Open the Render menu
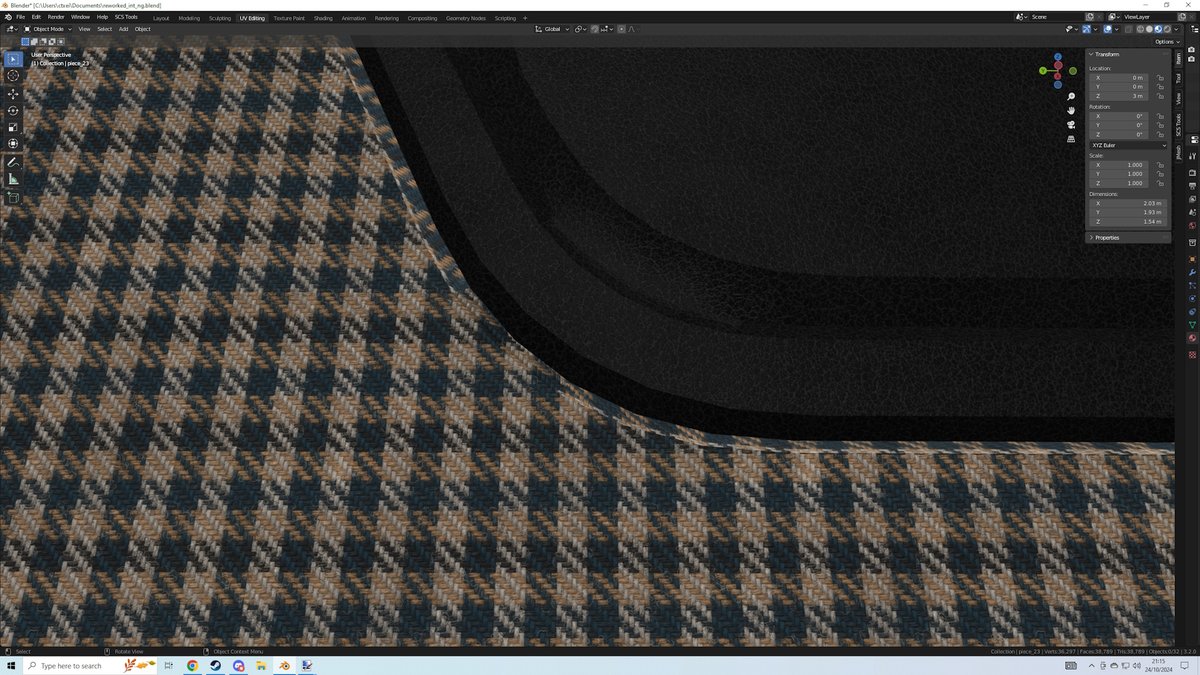The image size is (1200, 675). tap(56, 17)
